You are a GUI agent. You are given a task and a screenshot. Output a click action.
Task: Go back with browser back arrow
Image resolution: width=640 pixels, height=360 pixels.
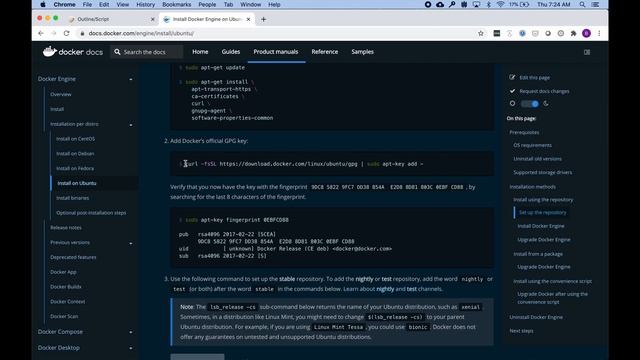40,33
